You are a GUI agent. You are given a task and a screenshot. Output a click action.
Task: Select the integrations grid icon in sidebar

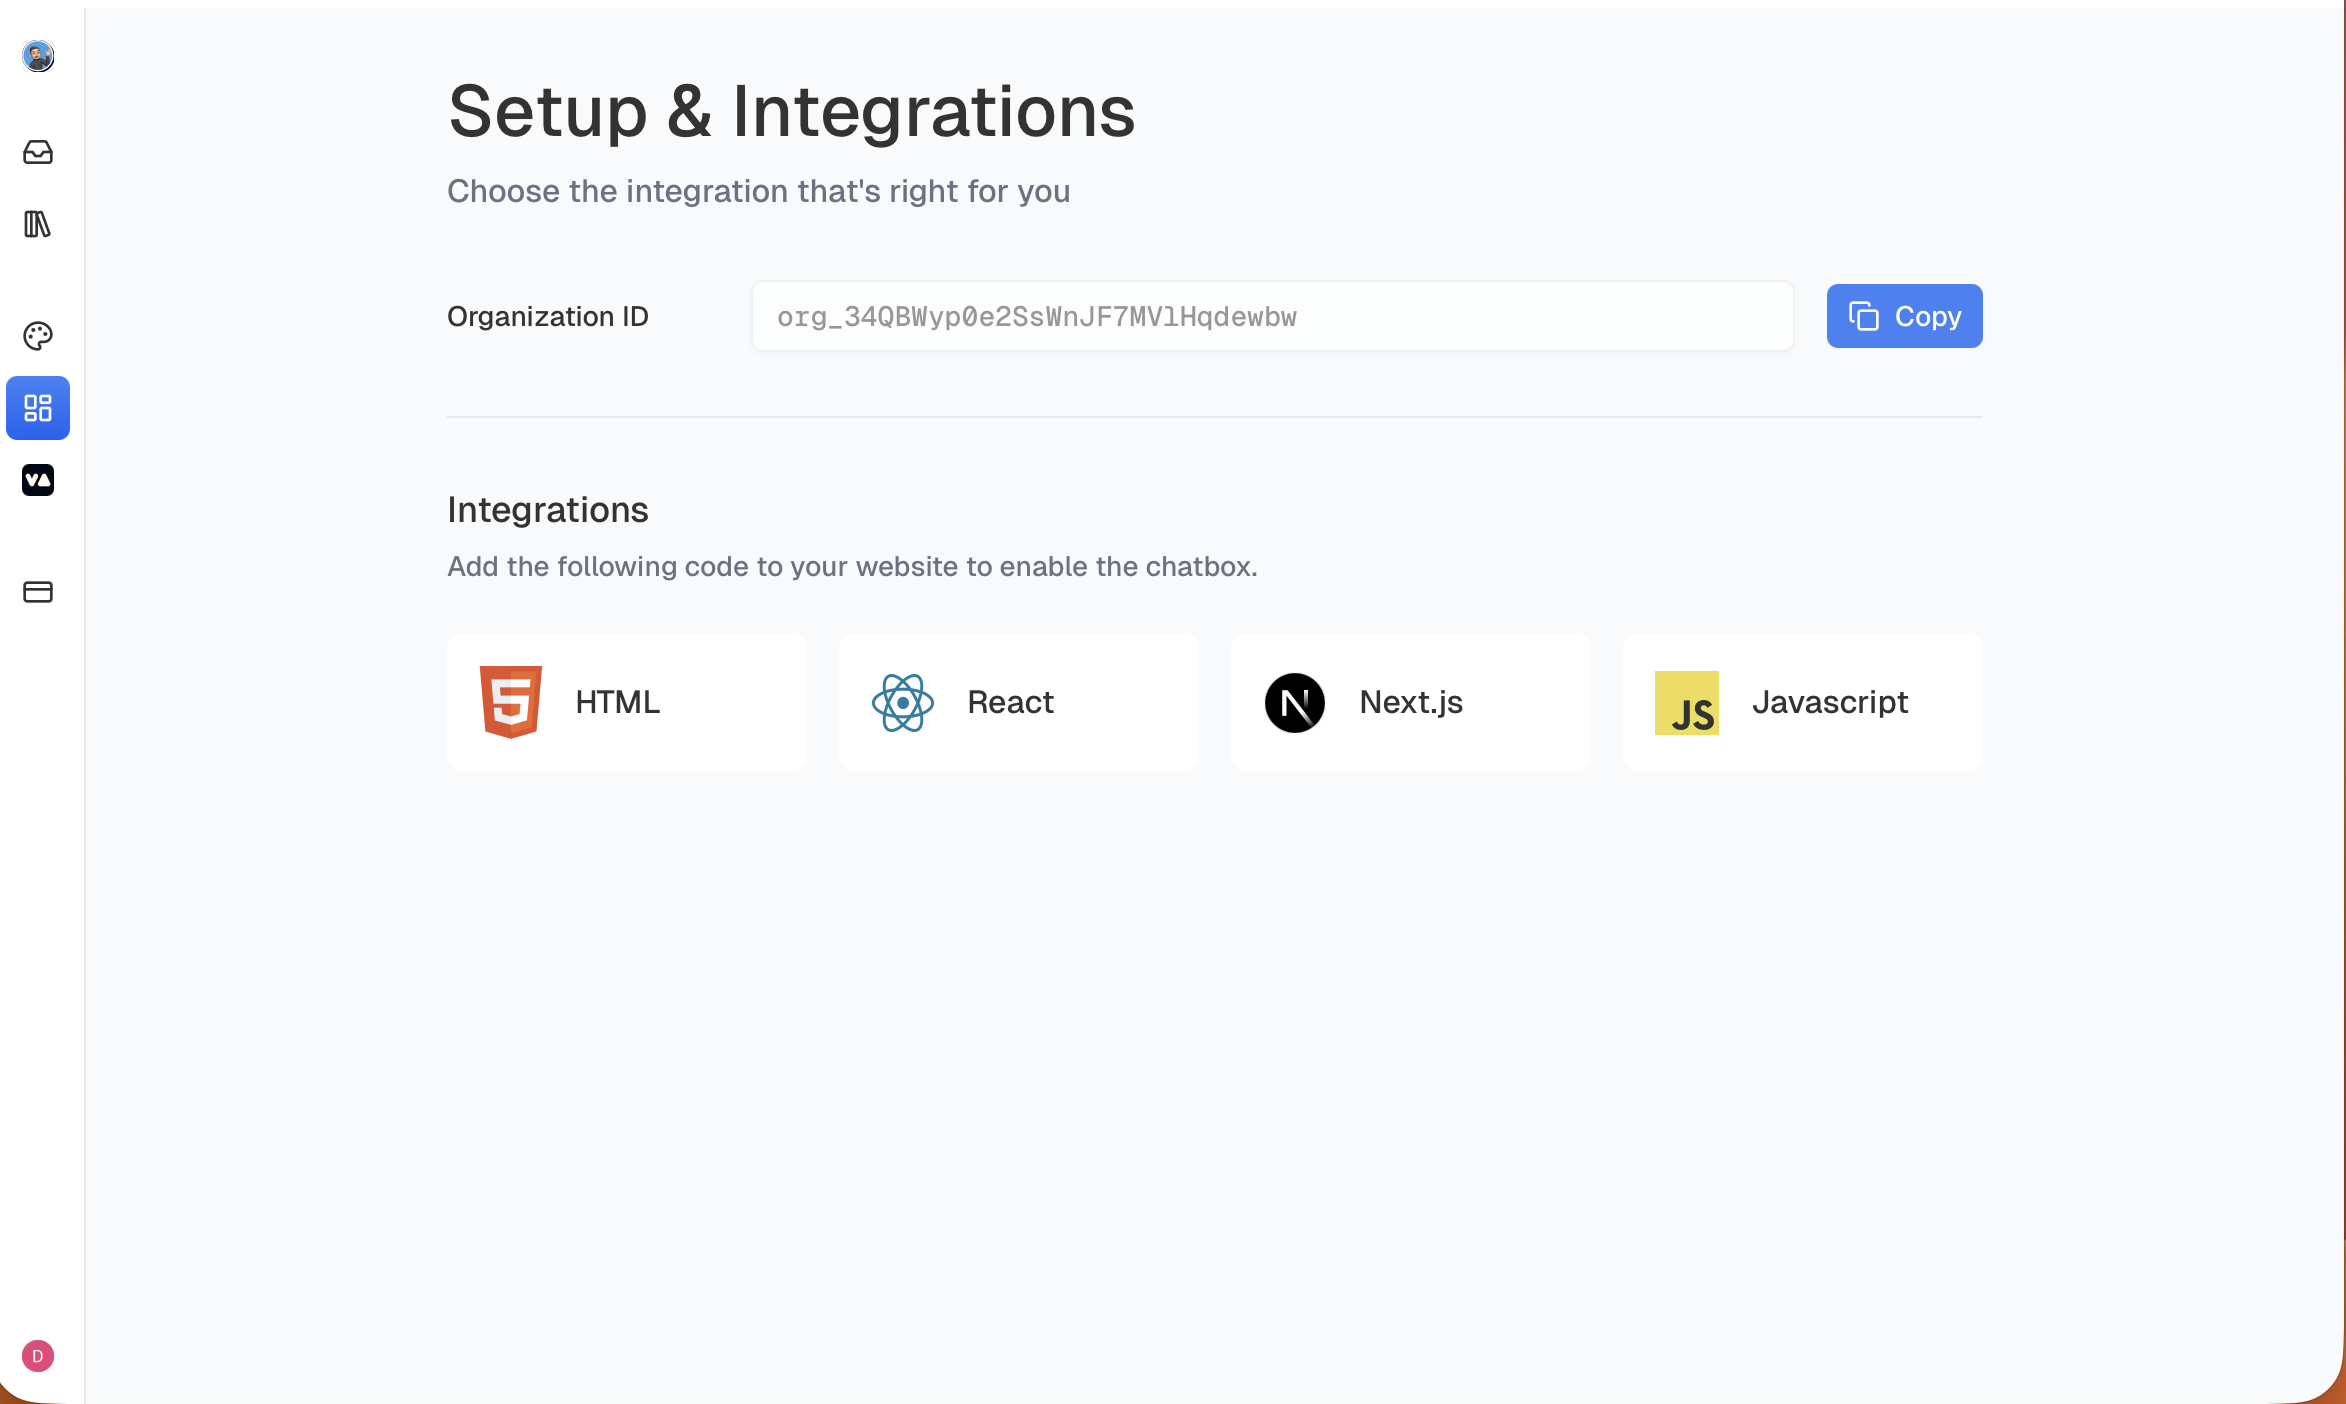point(38,408)
